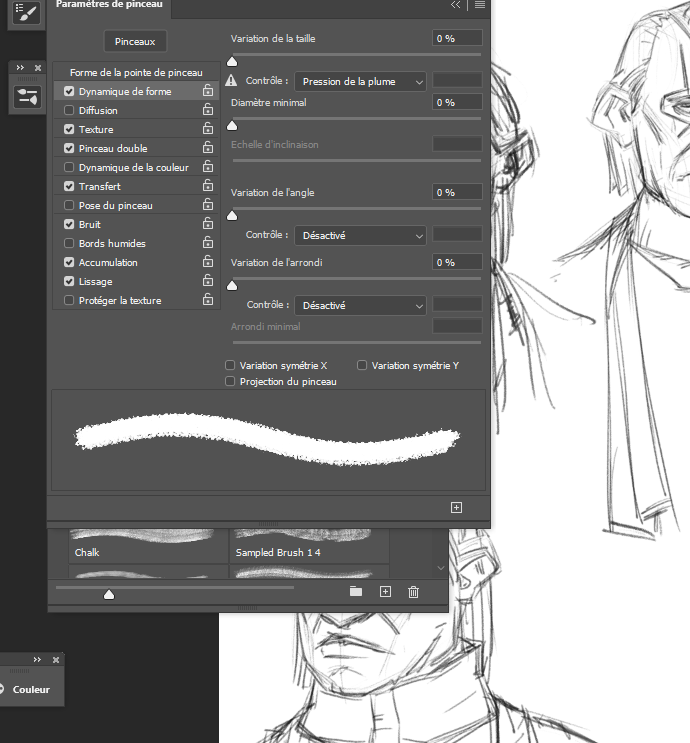Open the brush panel flyout menu icon
690x743 pixels.
[480, 5]
